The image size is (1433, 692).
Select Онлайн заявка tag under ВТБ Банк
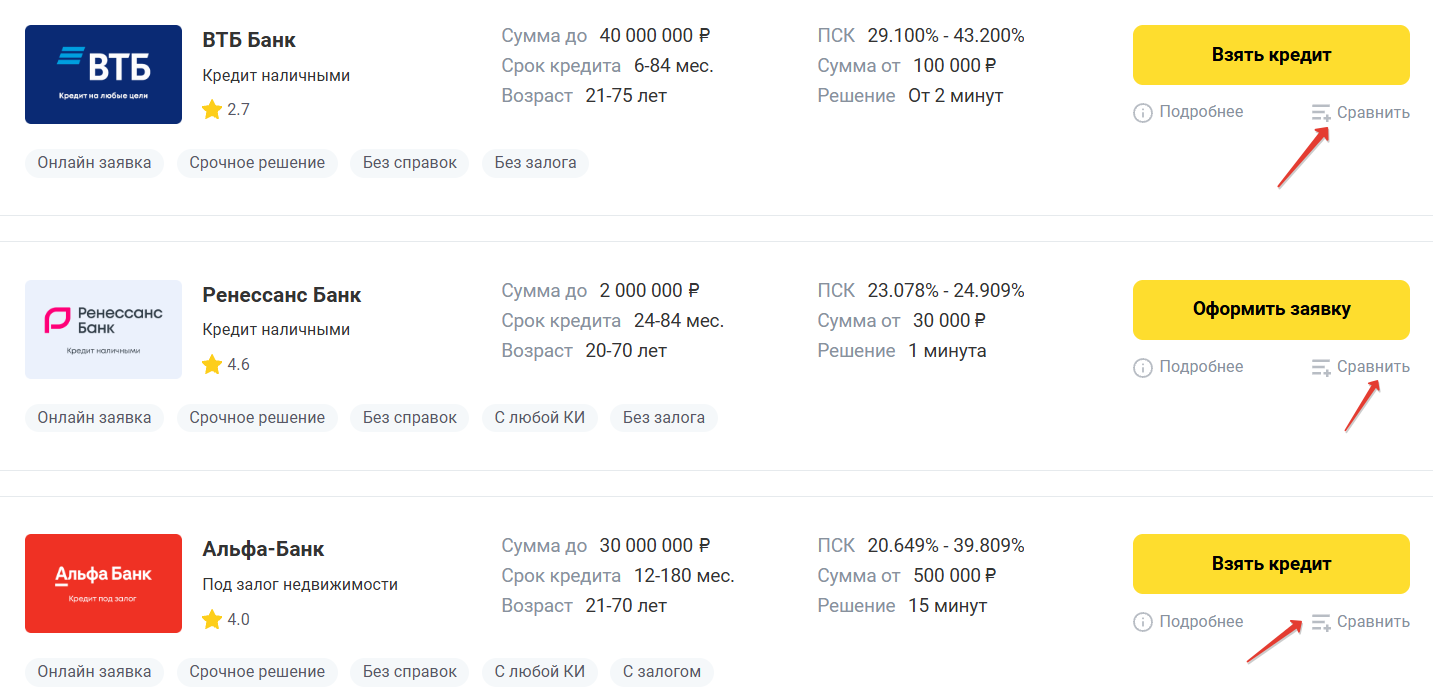click(94, 163)
